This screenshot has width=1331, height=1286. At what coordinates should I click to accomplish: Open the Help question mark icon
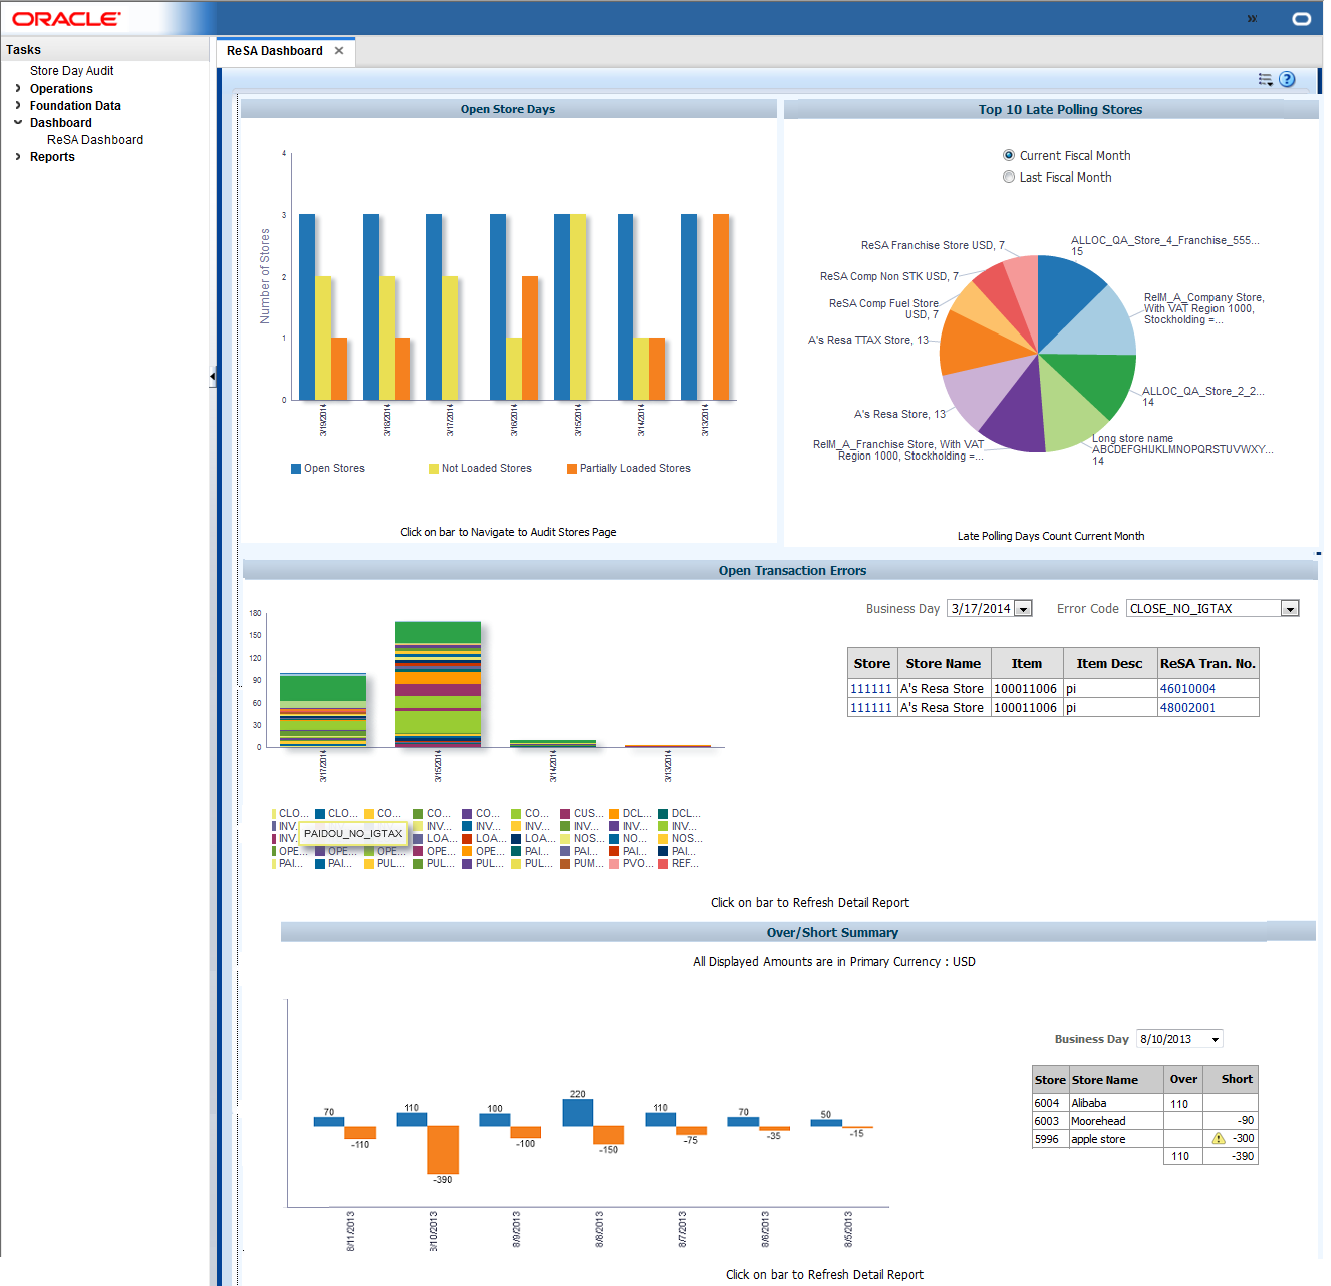[1288, 79]
